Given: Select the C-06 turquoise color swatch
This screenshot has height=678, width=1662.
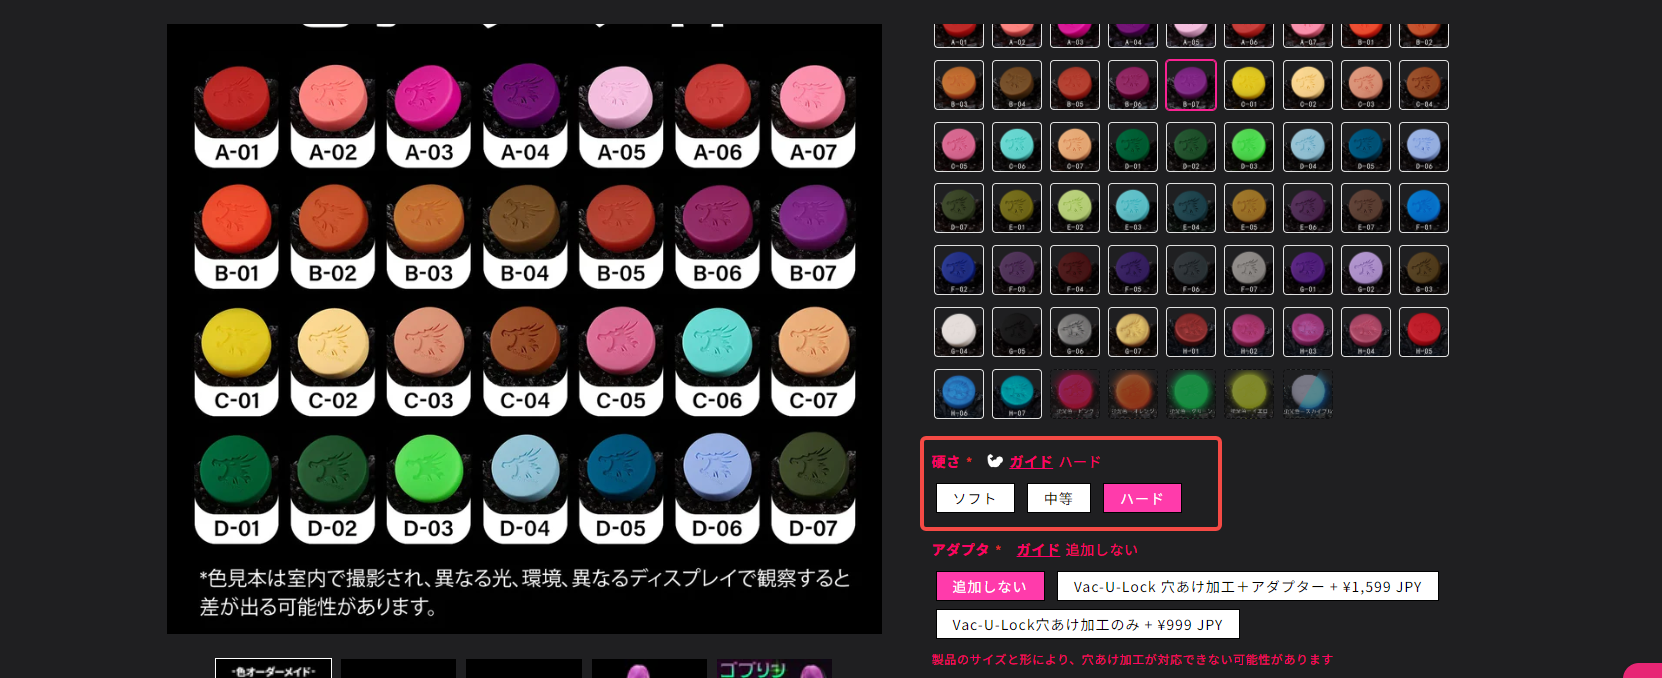Looking at the screenshot, I should tap(1017, 147).
